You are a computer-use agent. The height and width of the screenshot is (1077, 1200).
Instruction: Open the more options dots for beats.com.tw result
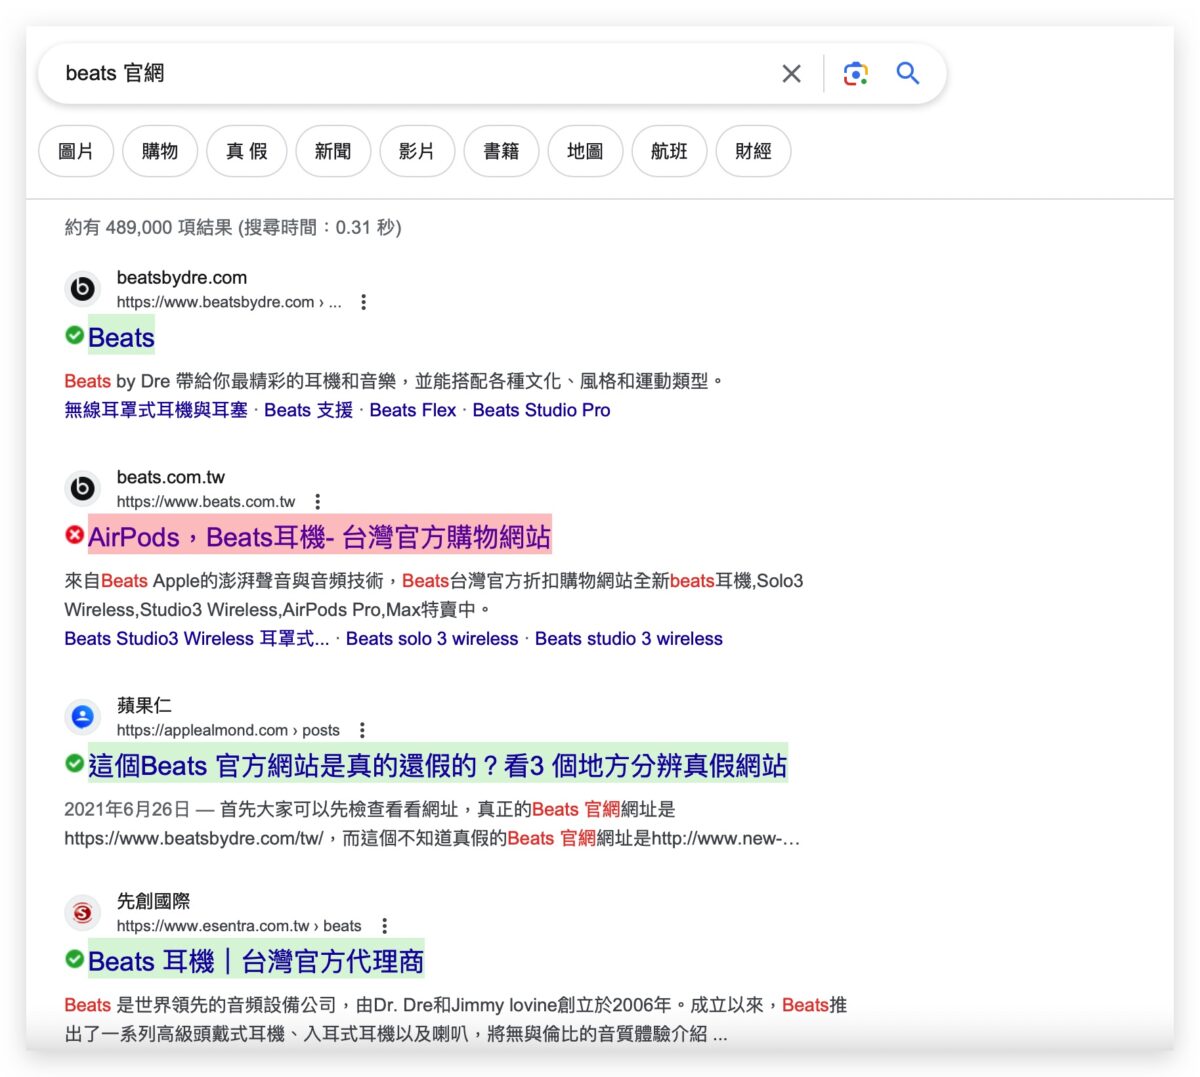coord(317,502)
